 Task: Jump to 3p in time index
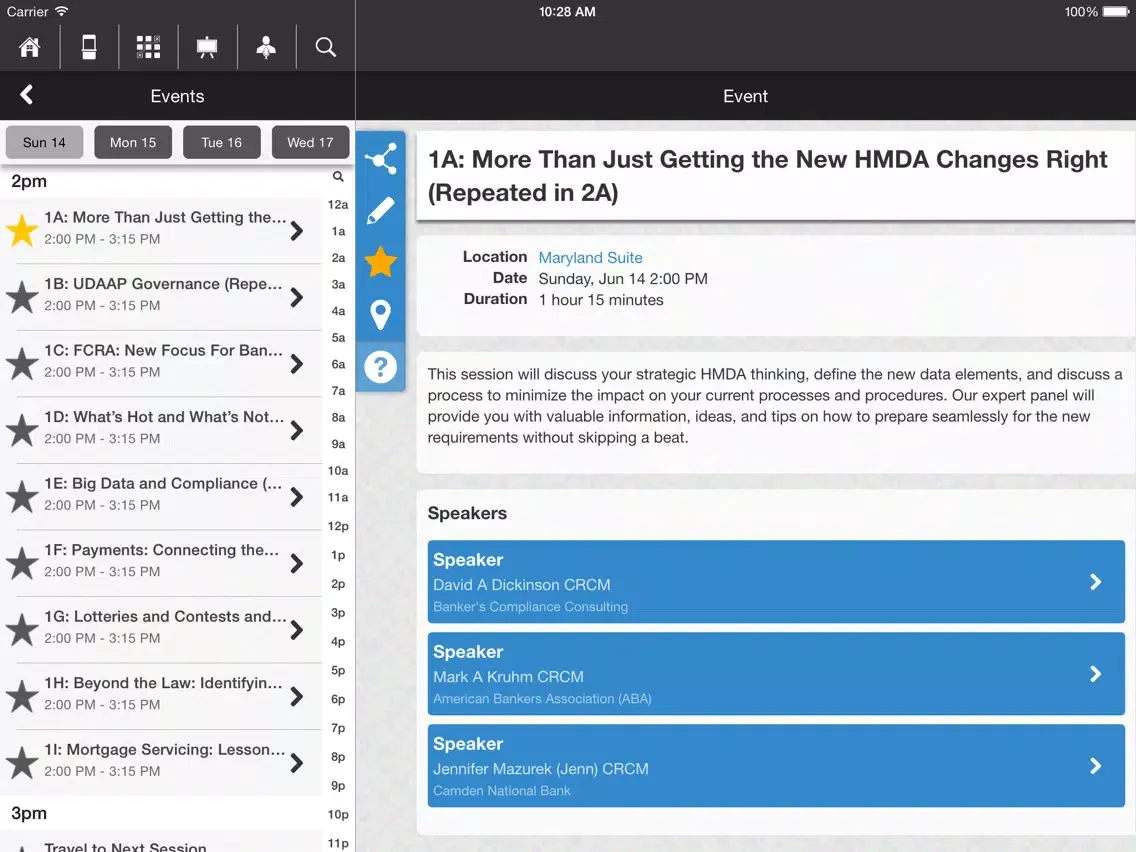tap(338, 612)
